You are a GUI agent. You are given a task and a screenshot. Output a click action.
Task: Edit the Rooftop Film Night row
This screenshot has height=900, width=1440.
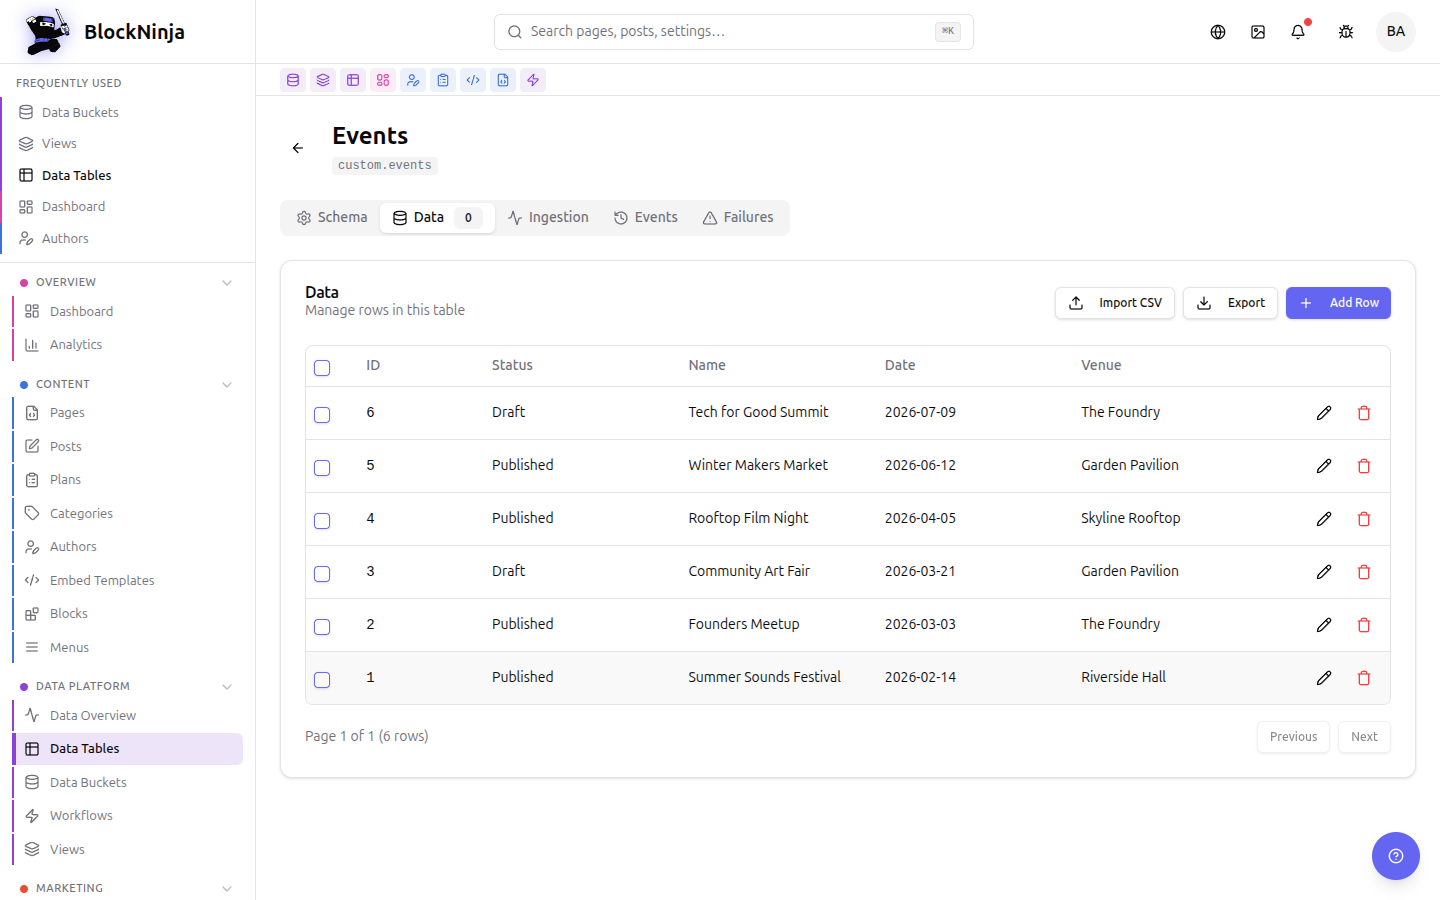(1324, 519)
